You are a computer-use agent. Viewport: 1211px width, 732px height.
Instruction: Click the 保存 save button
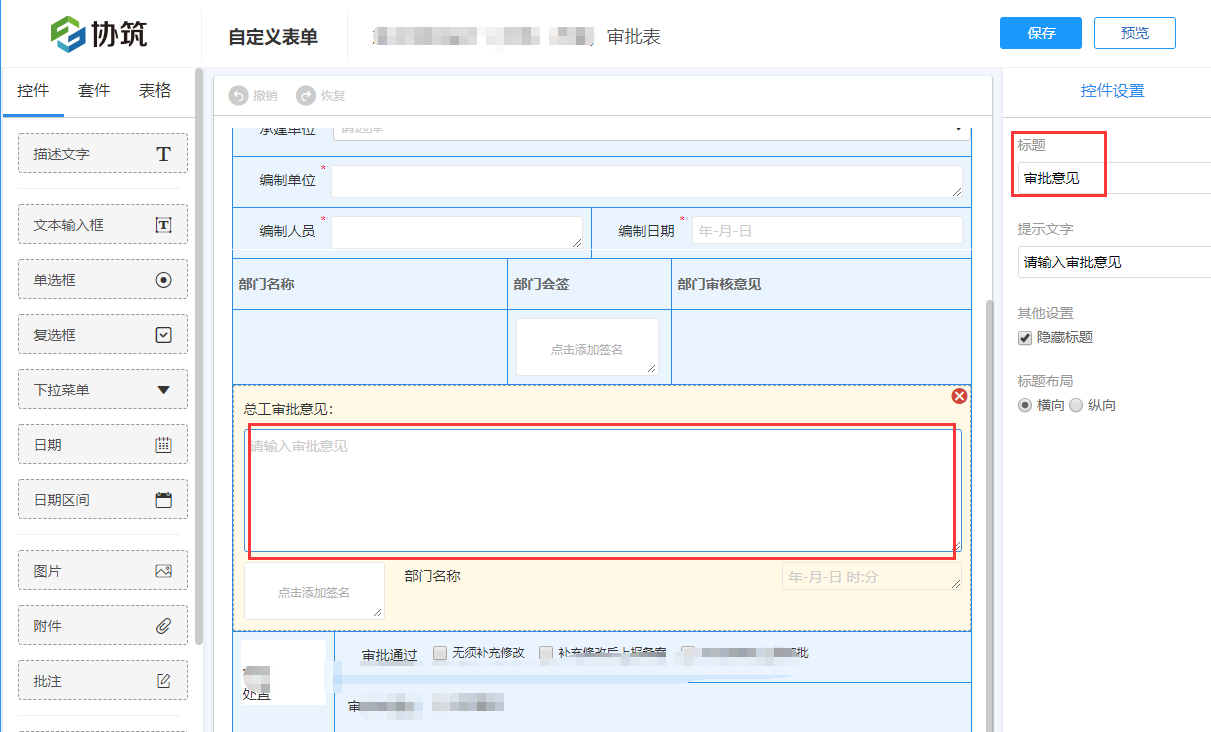1040,33
